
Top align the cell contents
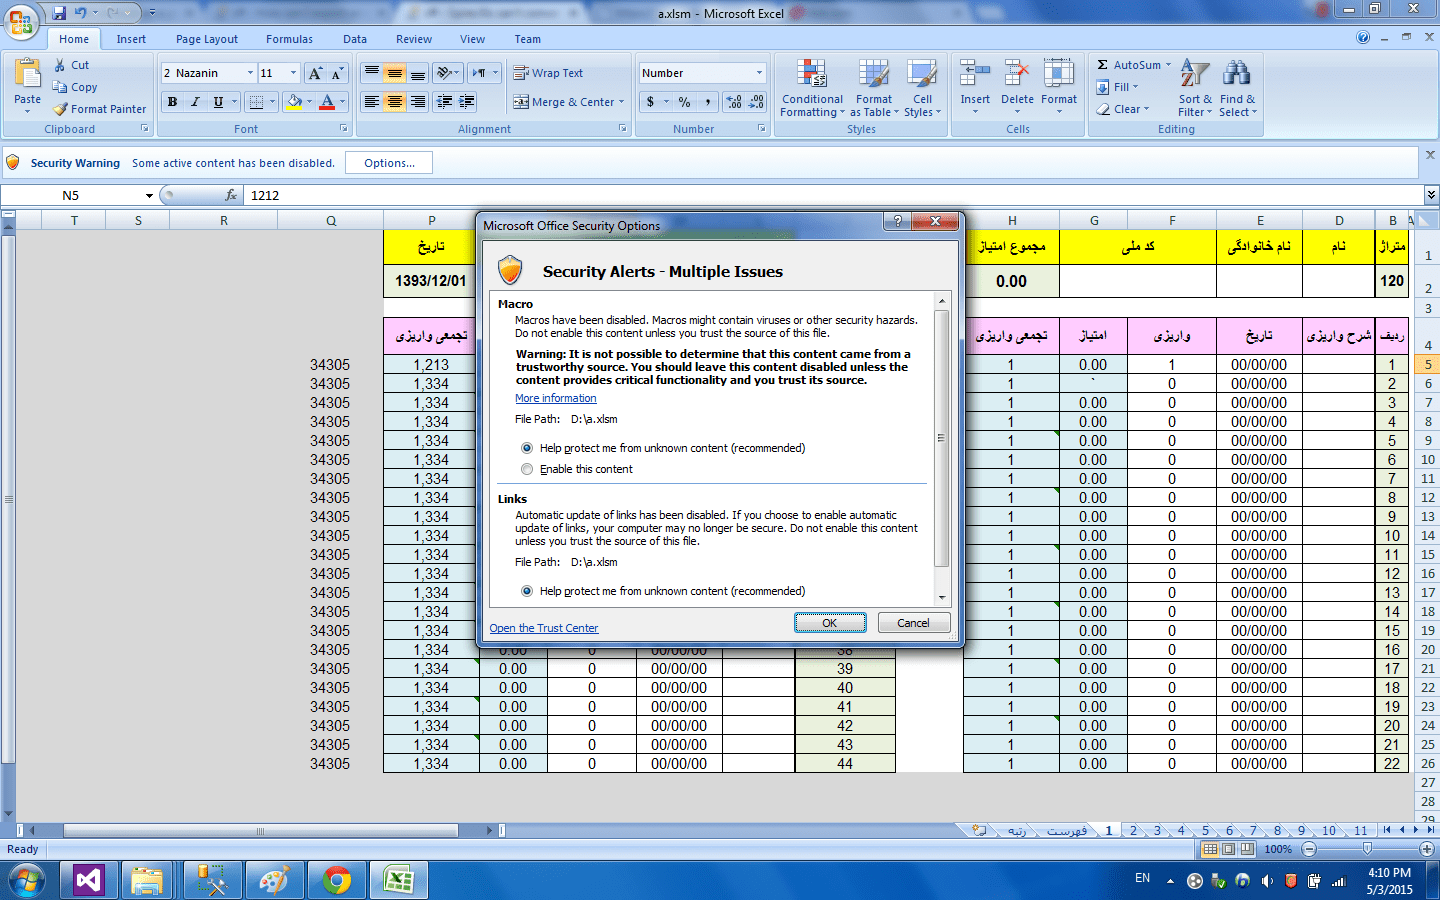coord(371,73)
